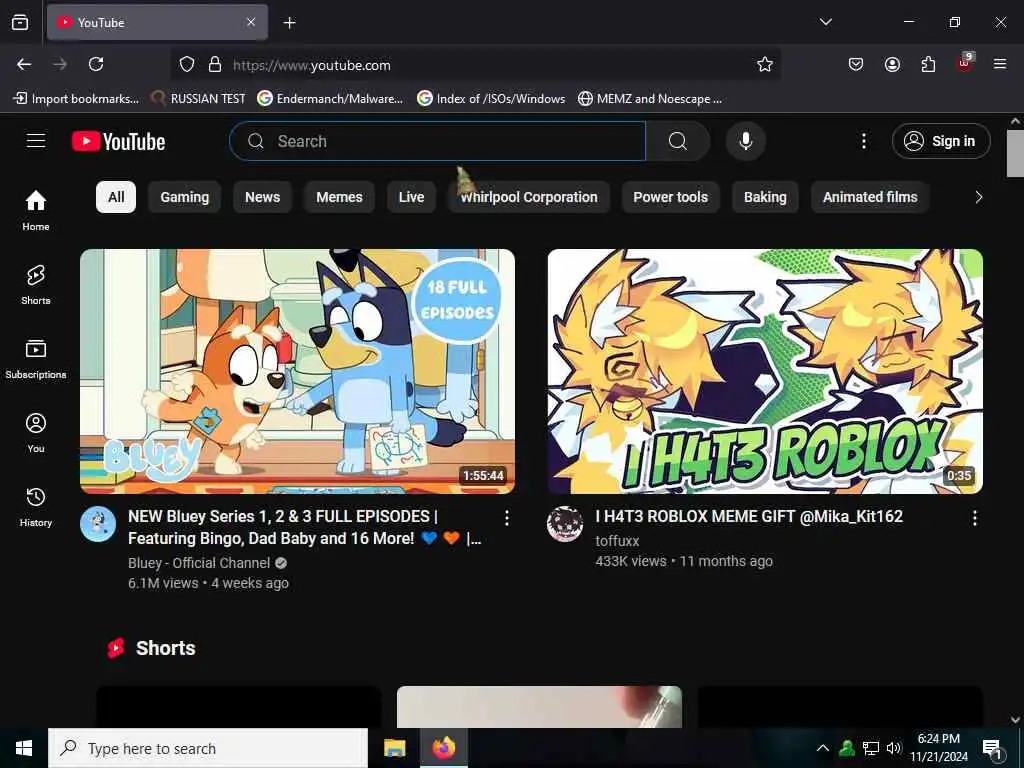The image size is (1024, 768).
Task: Play the I H4T3 ROBLOX thumbnail
Action: (x=765, y=371)
